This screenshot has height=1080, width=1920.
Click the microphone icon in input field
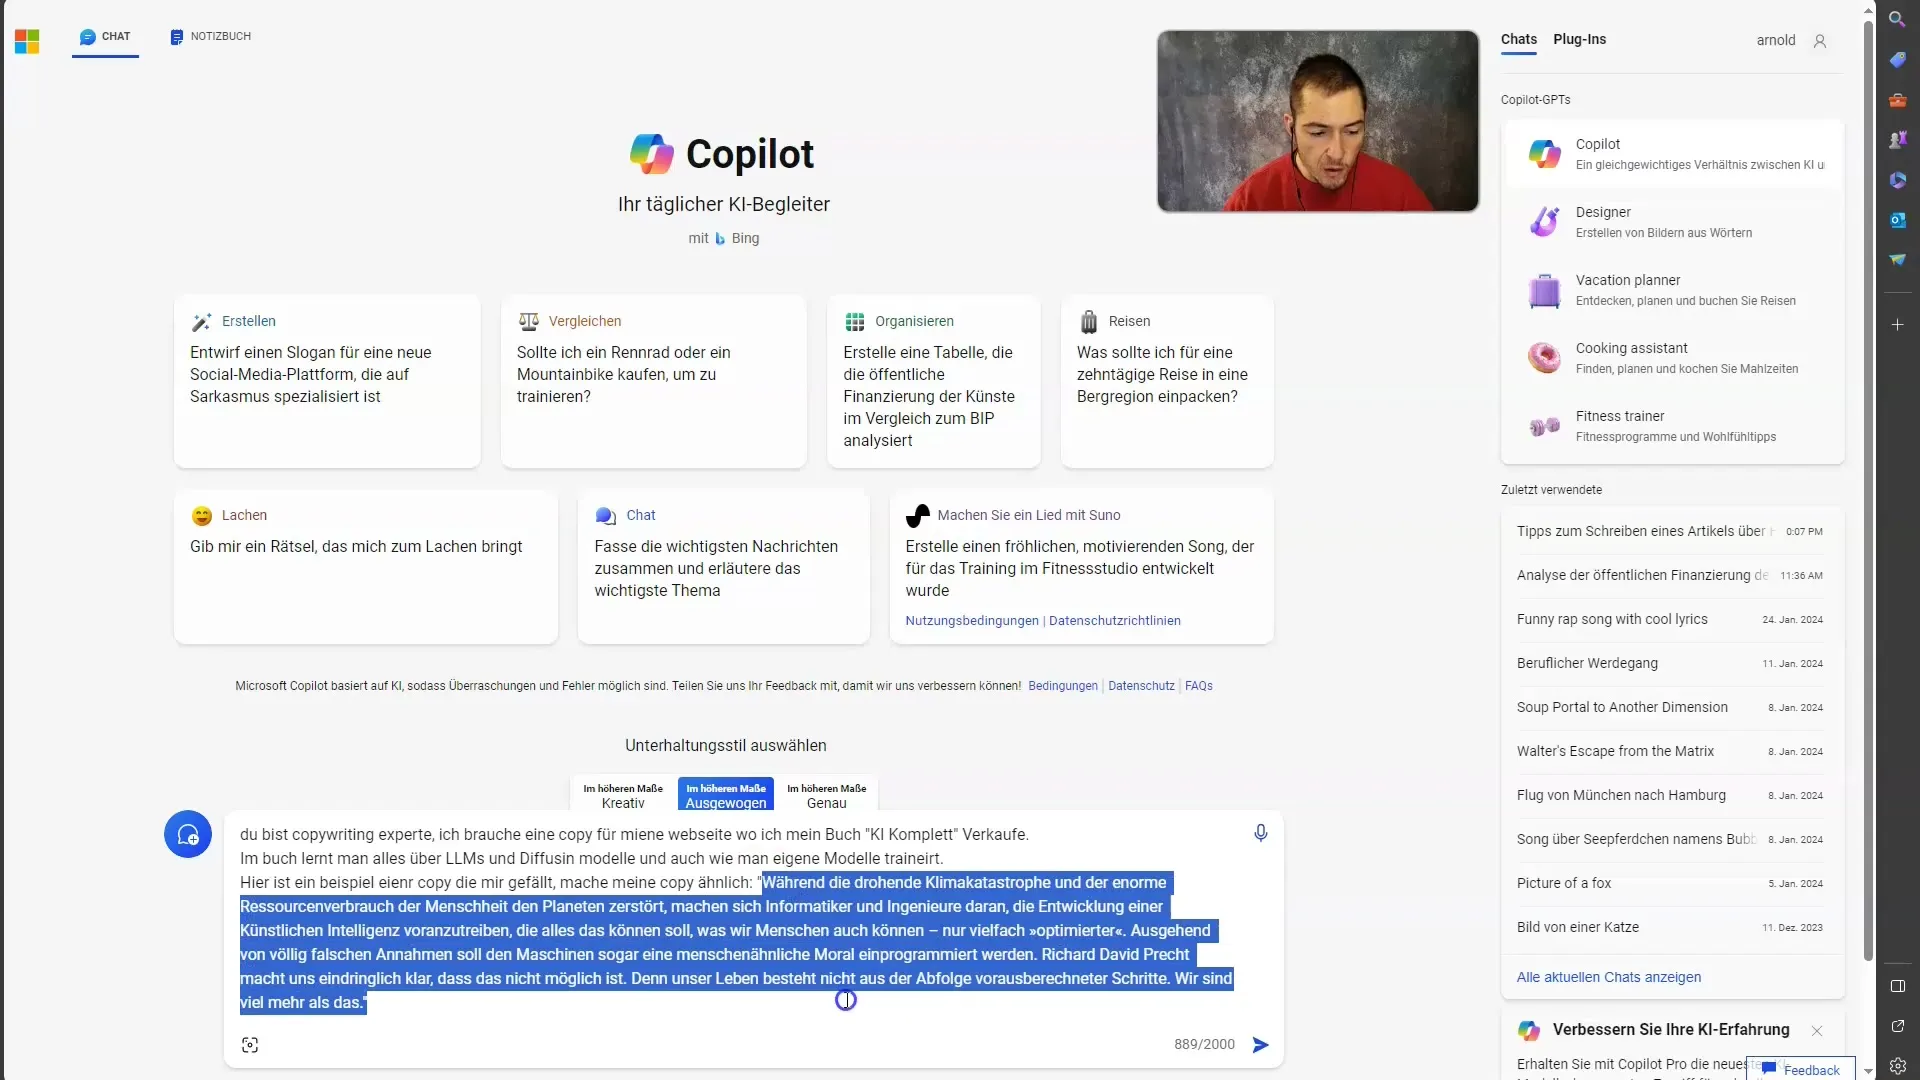1259,833
